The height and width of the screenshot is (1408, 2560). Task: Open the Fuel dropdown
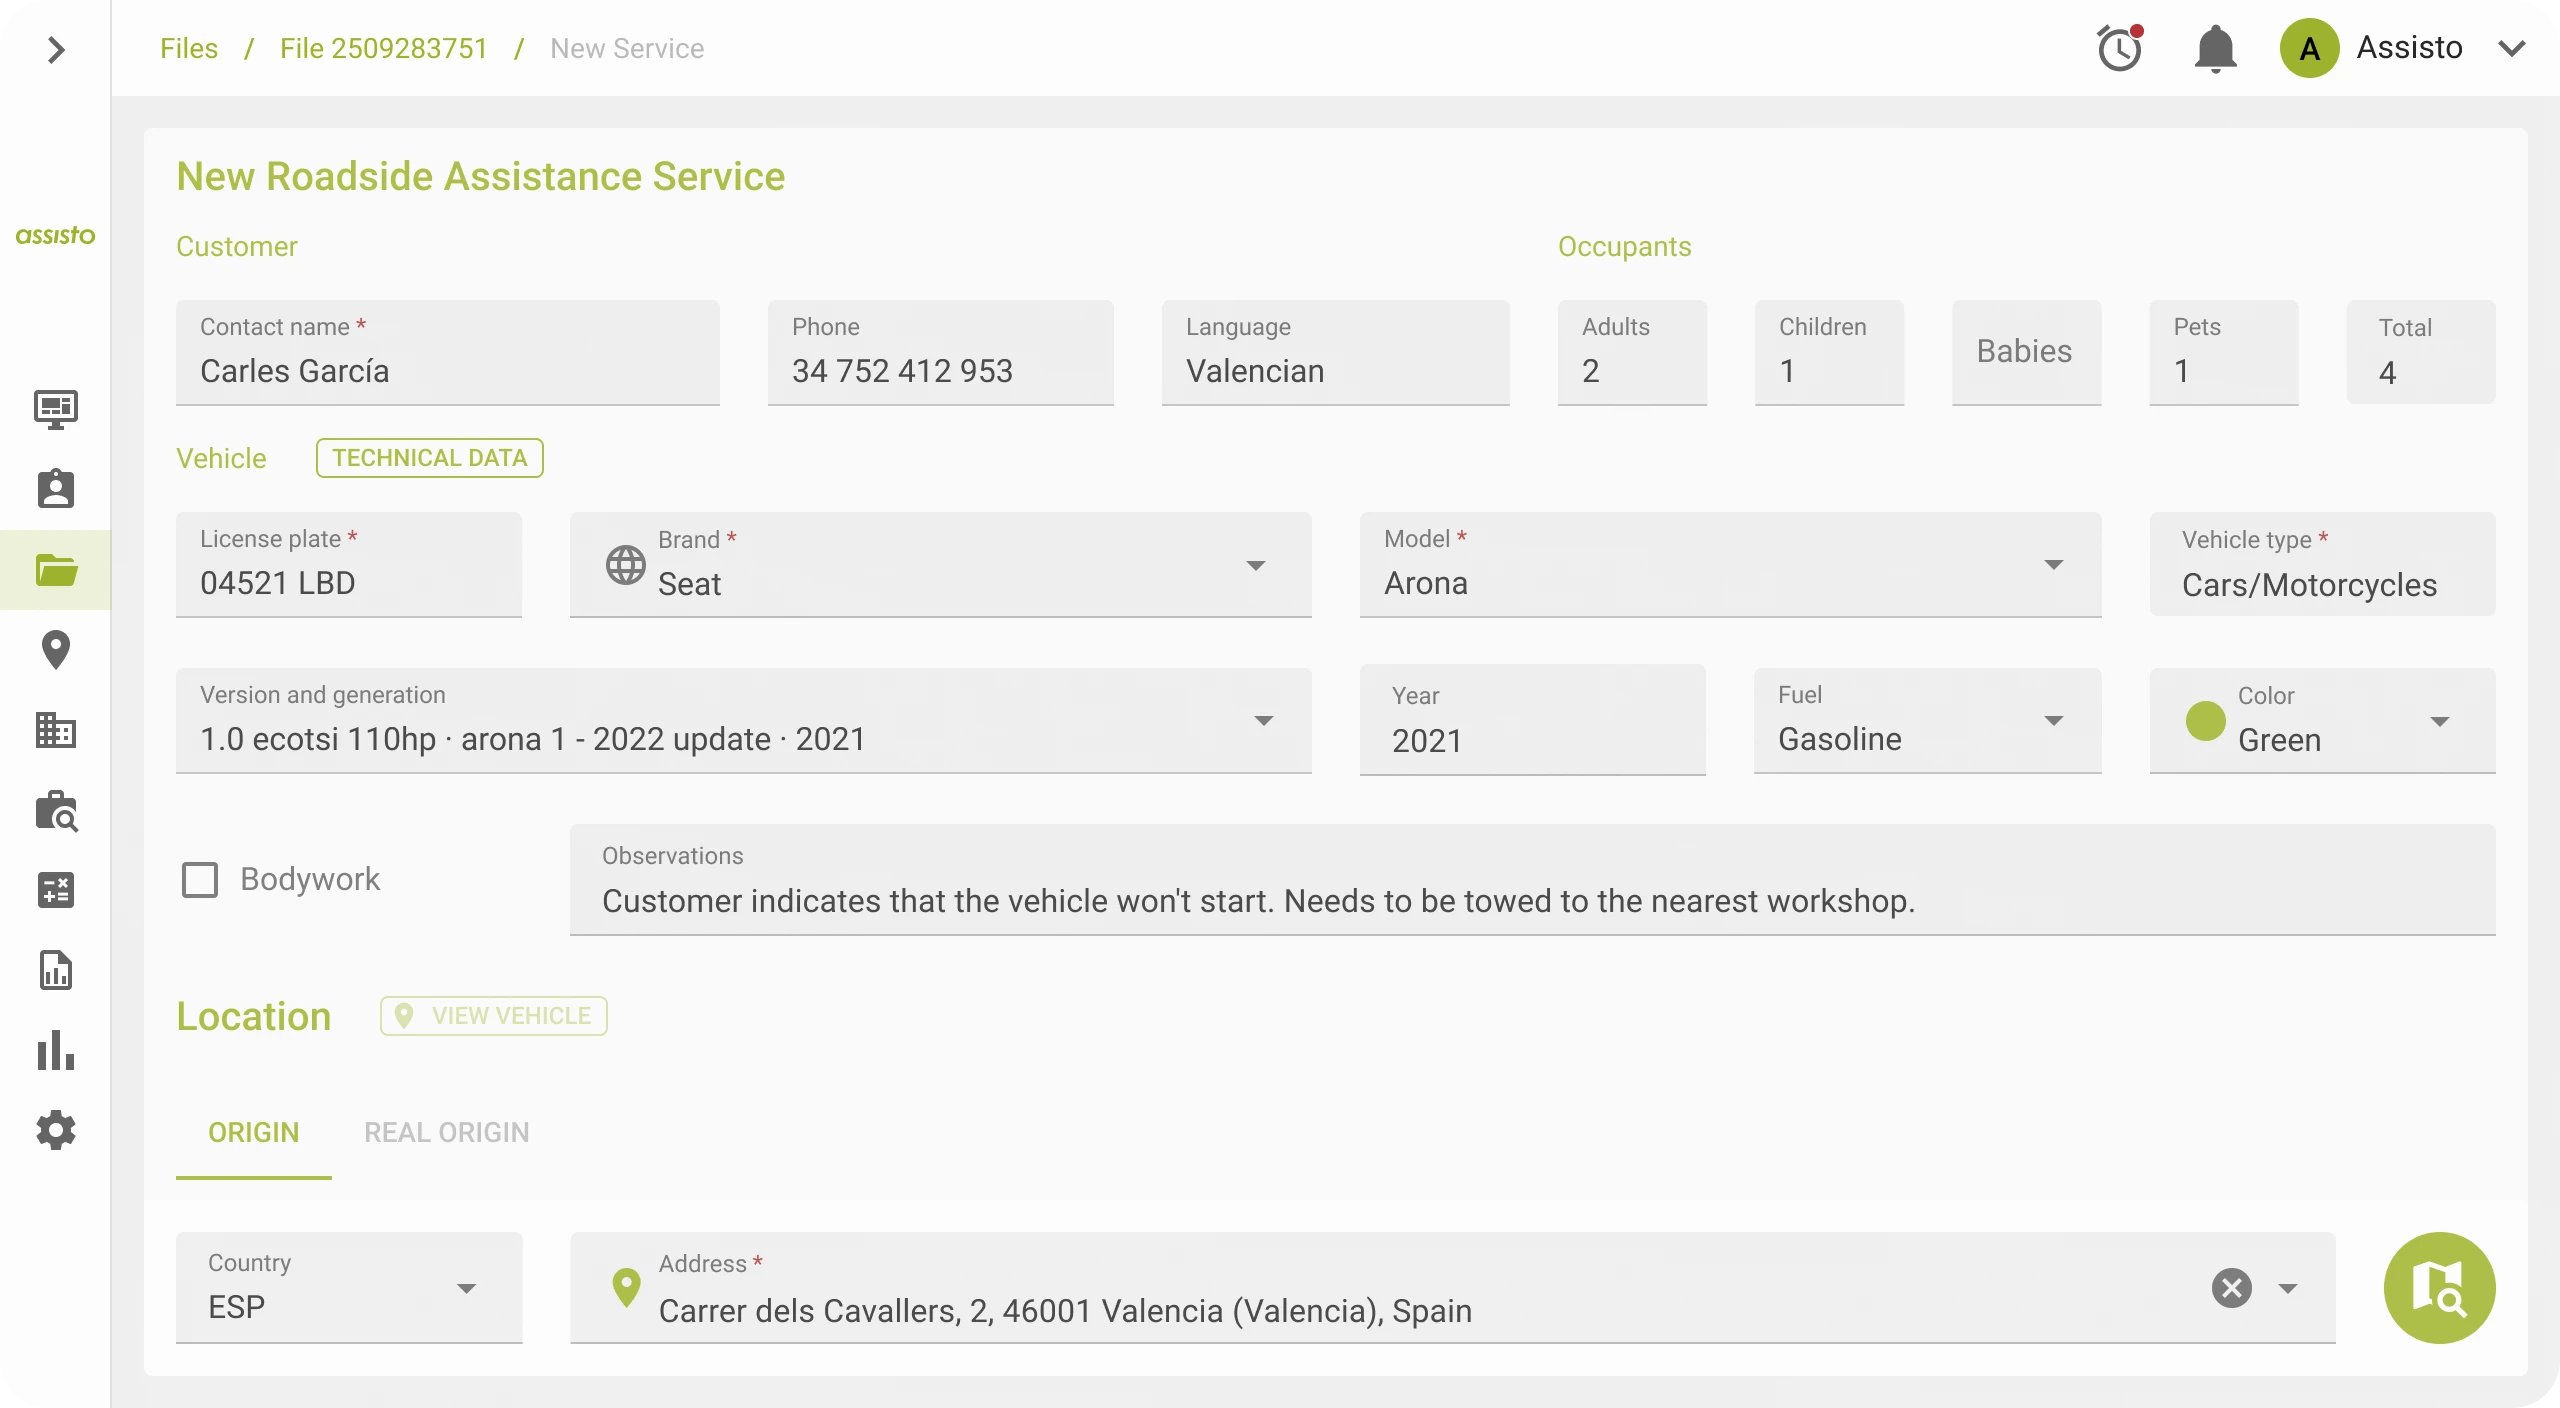[x=1926, y=721]
